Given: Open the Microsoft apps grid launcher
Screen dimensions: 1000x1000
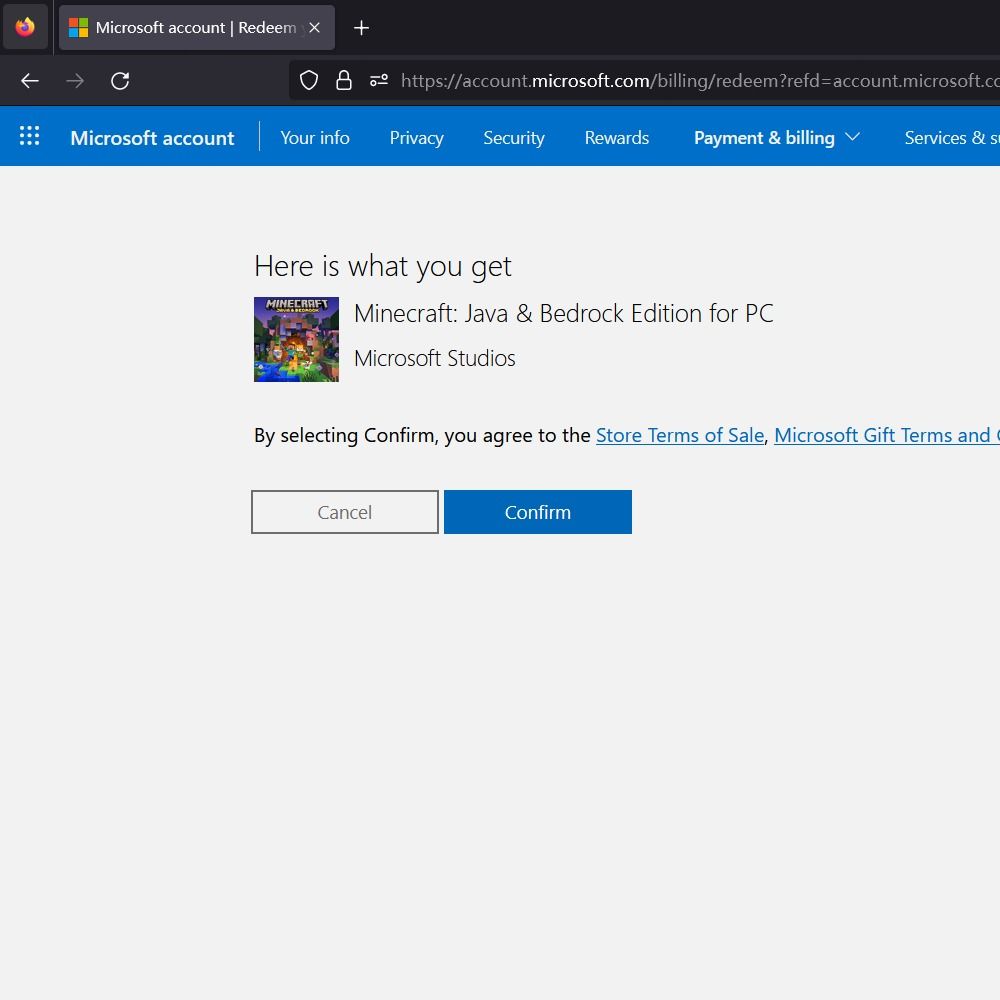Looking at the screenshot, I should pos(30,137).
